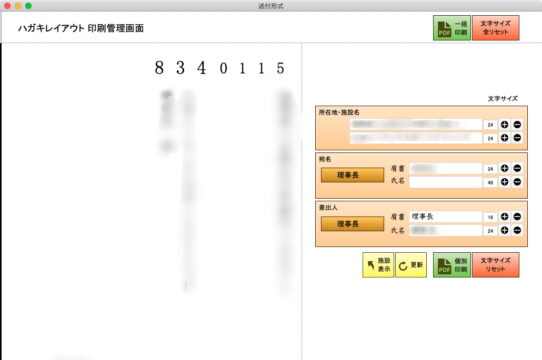The image size is (542, 360).
Task: Click font size value of second 所在地・施設名 line
Action: [490, 138]
